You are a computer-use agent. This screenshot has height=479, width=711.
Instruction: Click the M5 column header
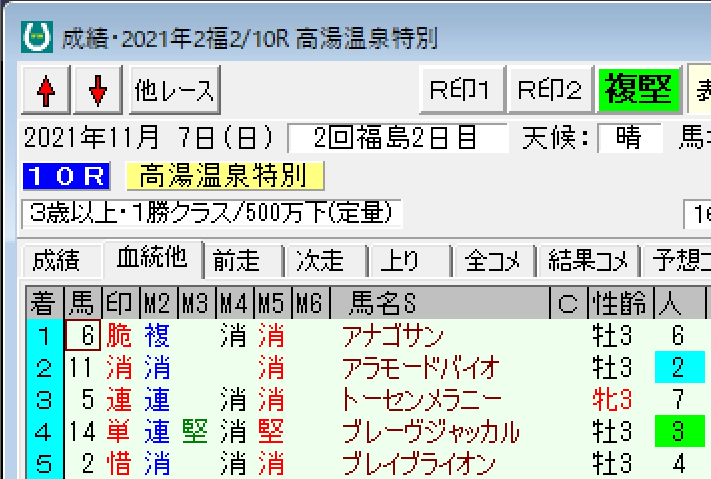click(273, 303)
